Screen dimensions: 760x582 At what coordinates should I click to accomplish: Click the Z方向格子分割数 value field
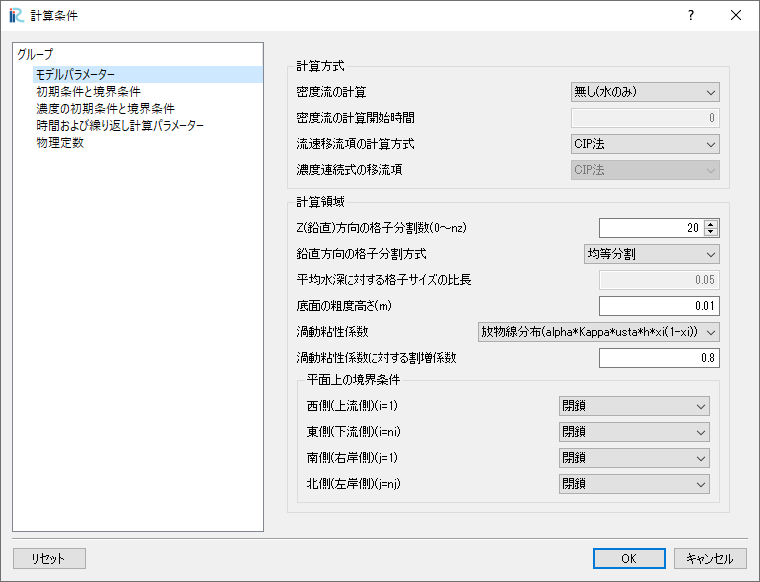651,228
